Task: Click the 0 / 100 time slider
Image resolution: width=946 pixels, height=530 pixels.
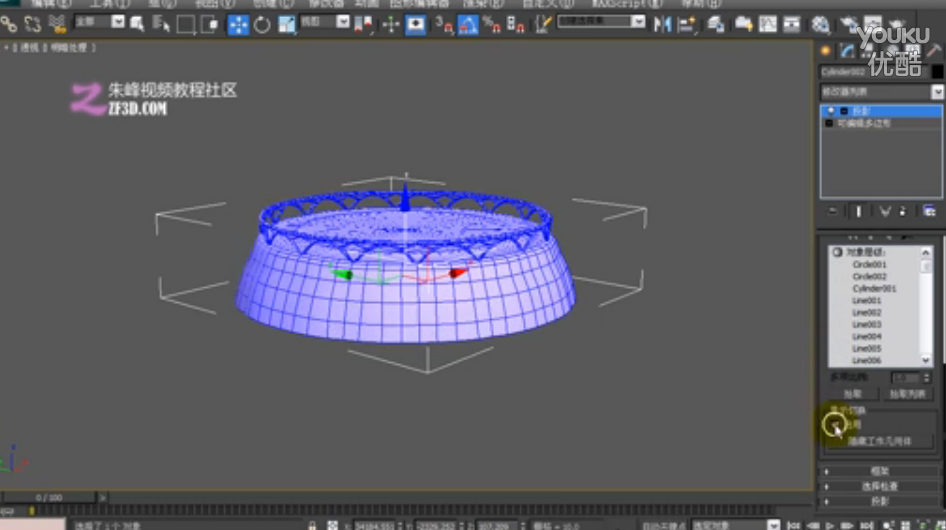Action: point(48,497)
